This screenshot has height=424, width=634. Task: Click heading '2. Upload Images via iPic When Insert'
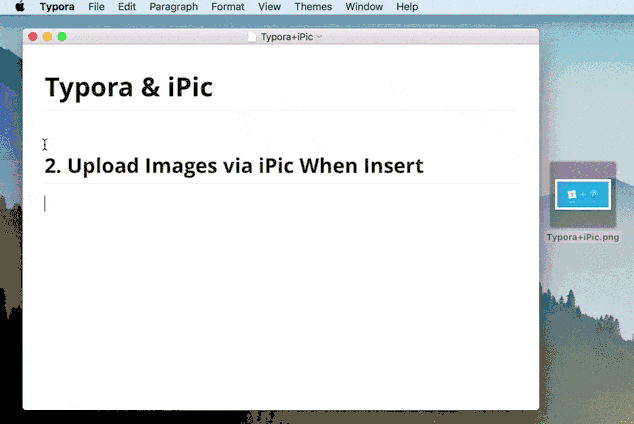234,166
